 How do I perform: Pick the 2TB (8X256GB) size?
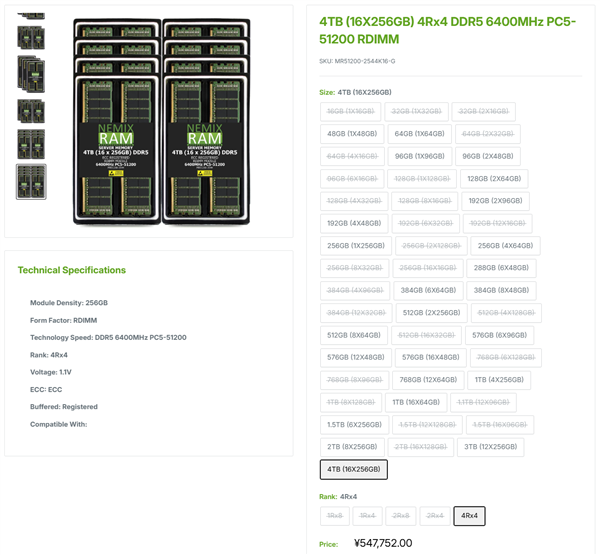(352, 447)
